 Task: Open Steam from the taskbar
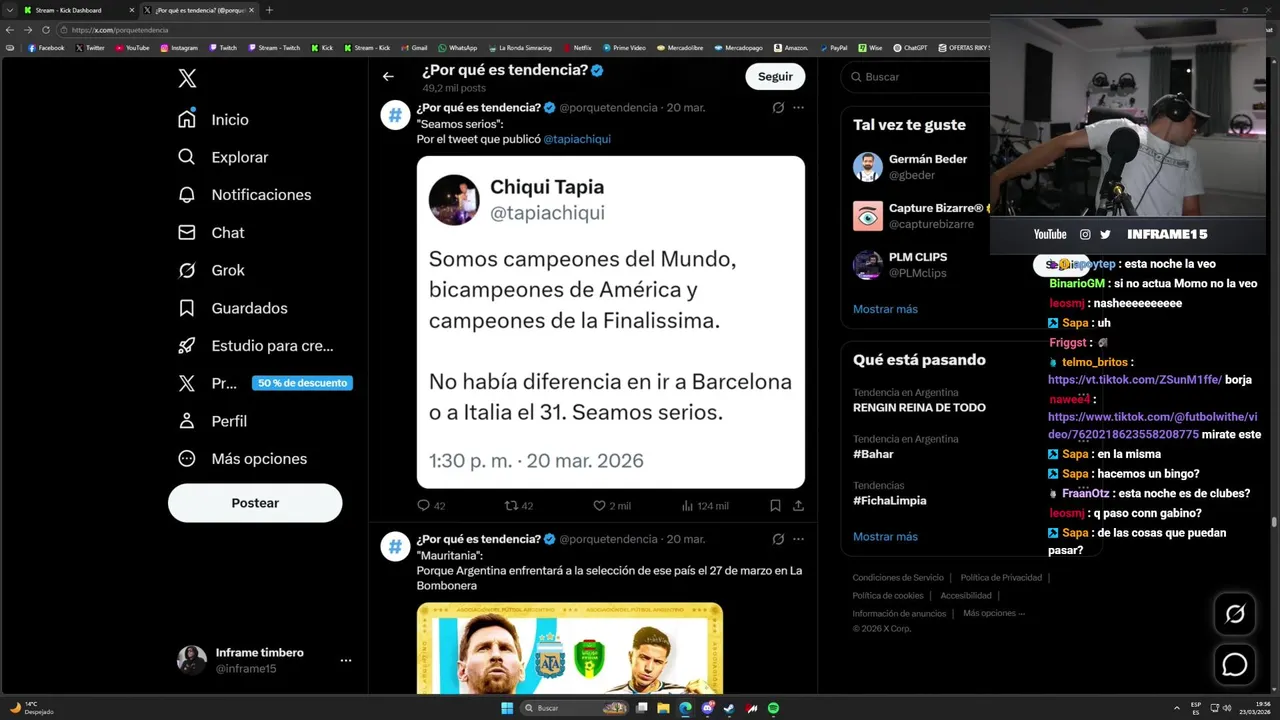[729, 708]
